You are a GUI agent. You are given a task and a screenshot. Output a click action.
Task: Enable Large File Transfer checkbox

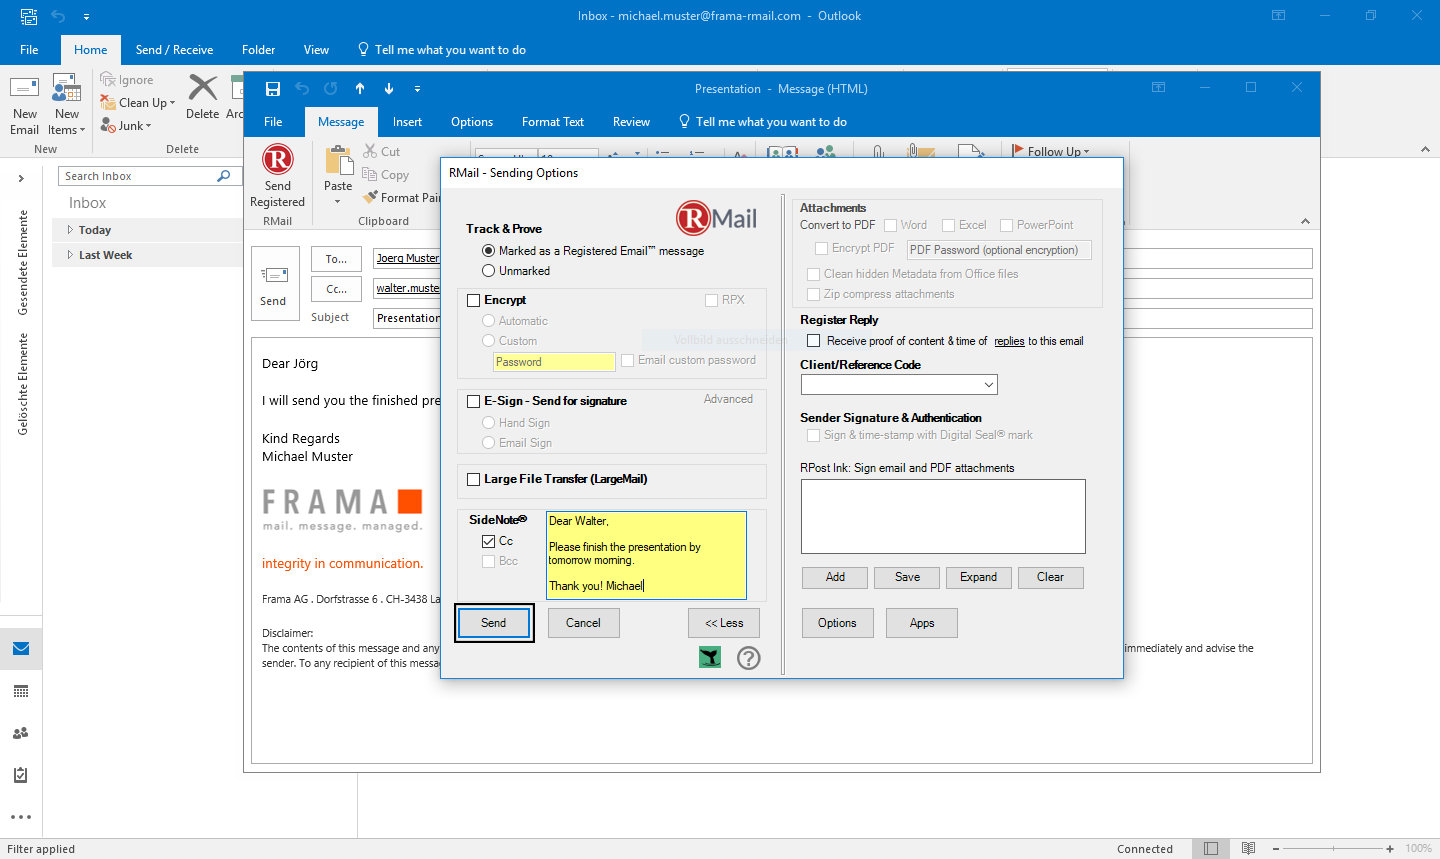tap(474, 479)
